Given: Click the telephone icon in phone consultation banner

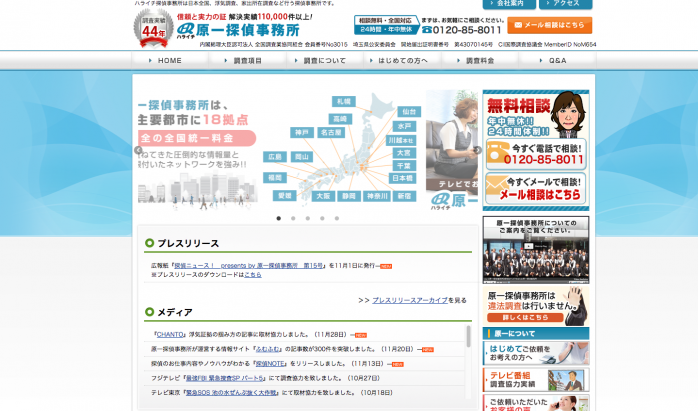Looking at the screenshot, I should 497,154.
